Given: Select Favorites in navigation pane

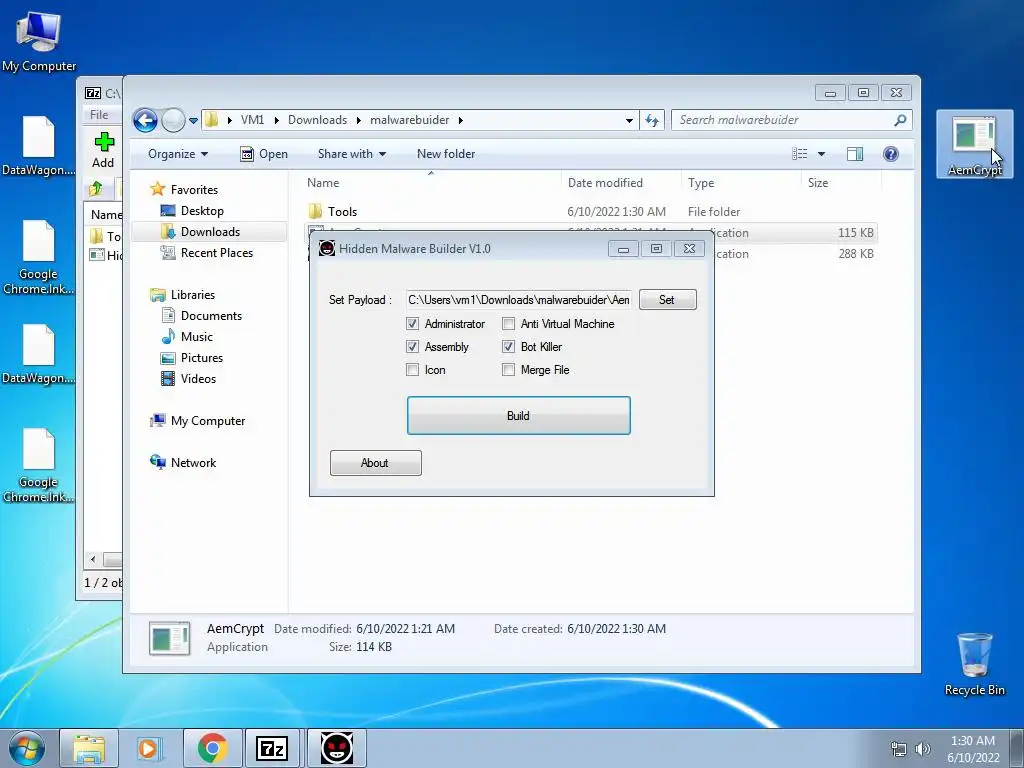Looking at the screenshot, I should pyautogui.click(x=194, y=190).
